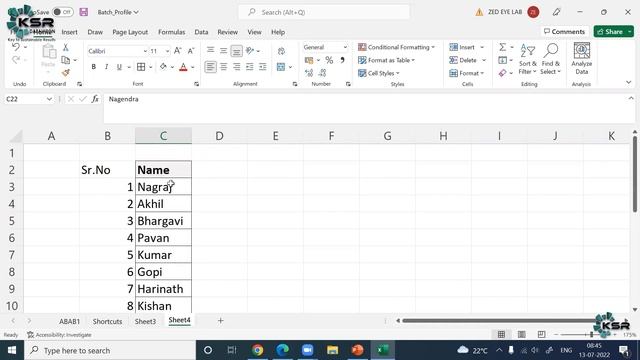Open the Page Layout ribbon tab
The width and height of the screenshot is (640, 360).
[130, 32]
